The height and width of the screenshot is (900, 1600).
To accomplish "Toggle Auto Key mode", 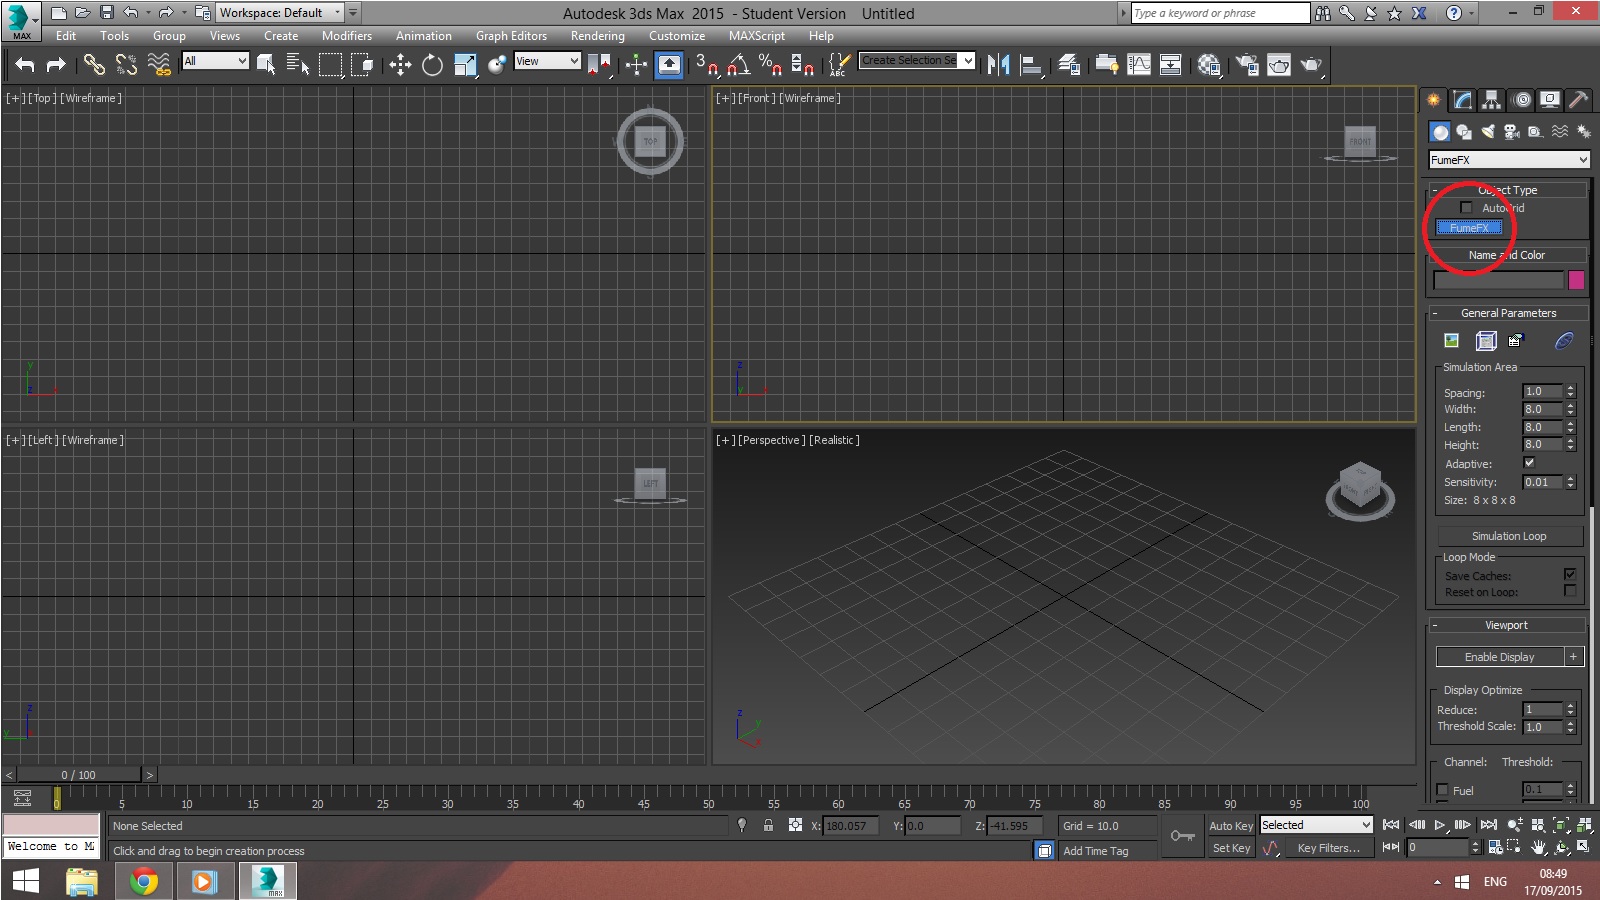I will tap(1231, 826).
